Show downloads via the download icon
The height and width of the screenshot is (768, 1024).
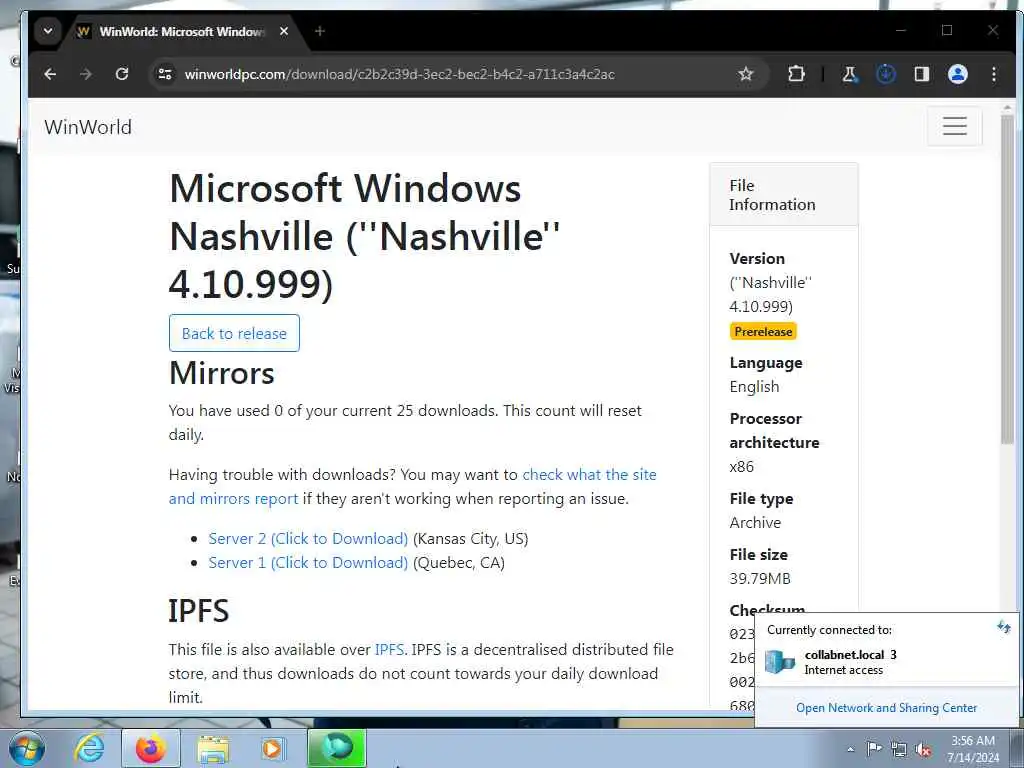[x=886, y=74]
